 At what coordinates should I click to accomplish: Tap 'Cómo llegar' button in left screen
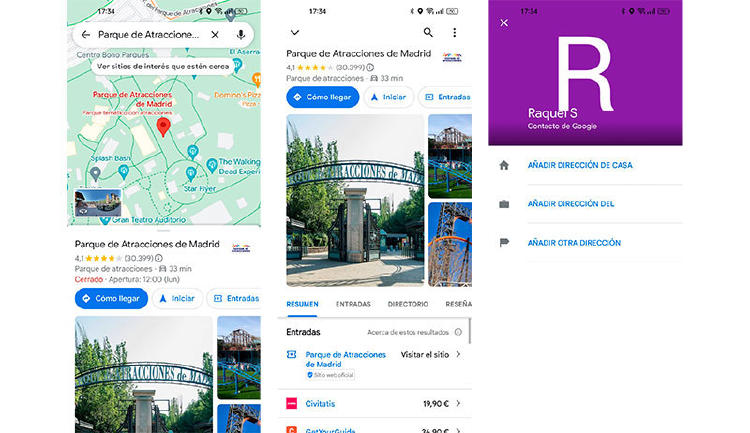click(x=111, y=299)
